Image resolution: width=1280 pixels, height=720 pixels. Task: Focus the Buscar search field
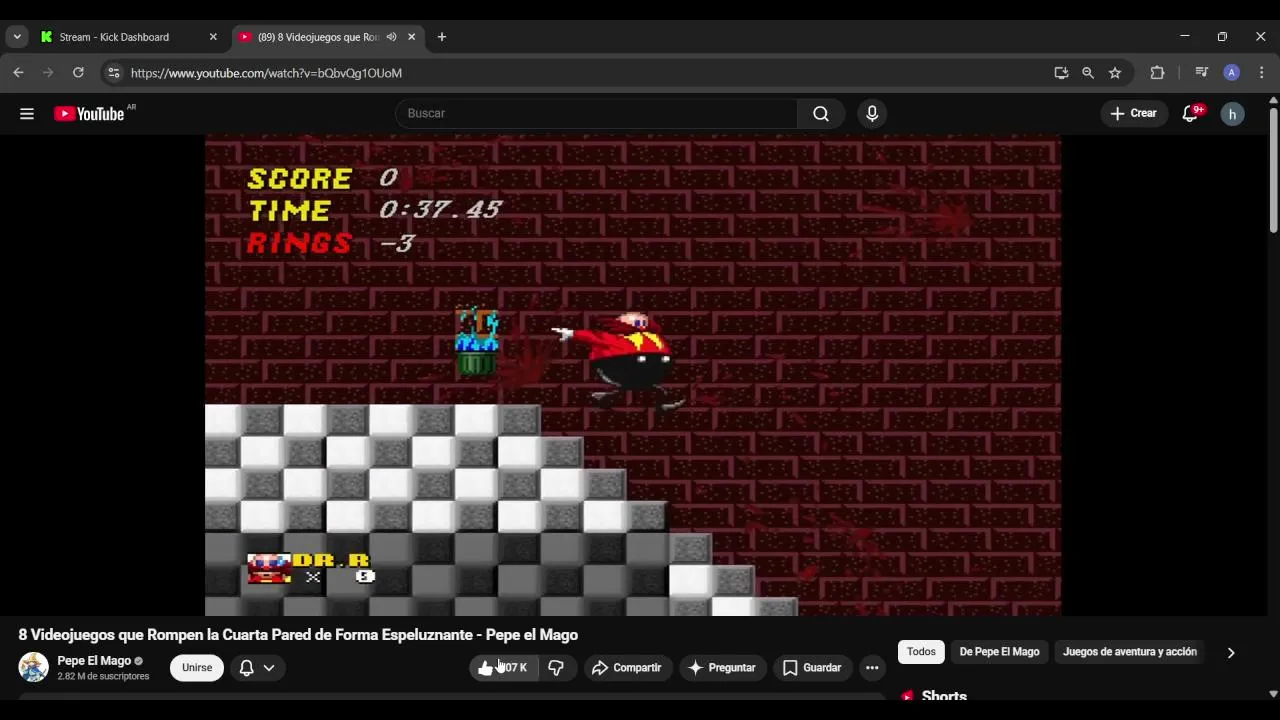[x=597, y=114]
